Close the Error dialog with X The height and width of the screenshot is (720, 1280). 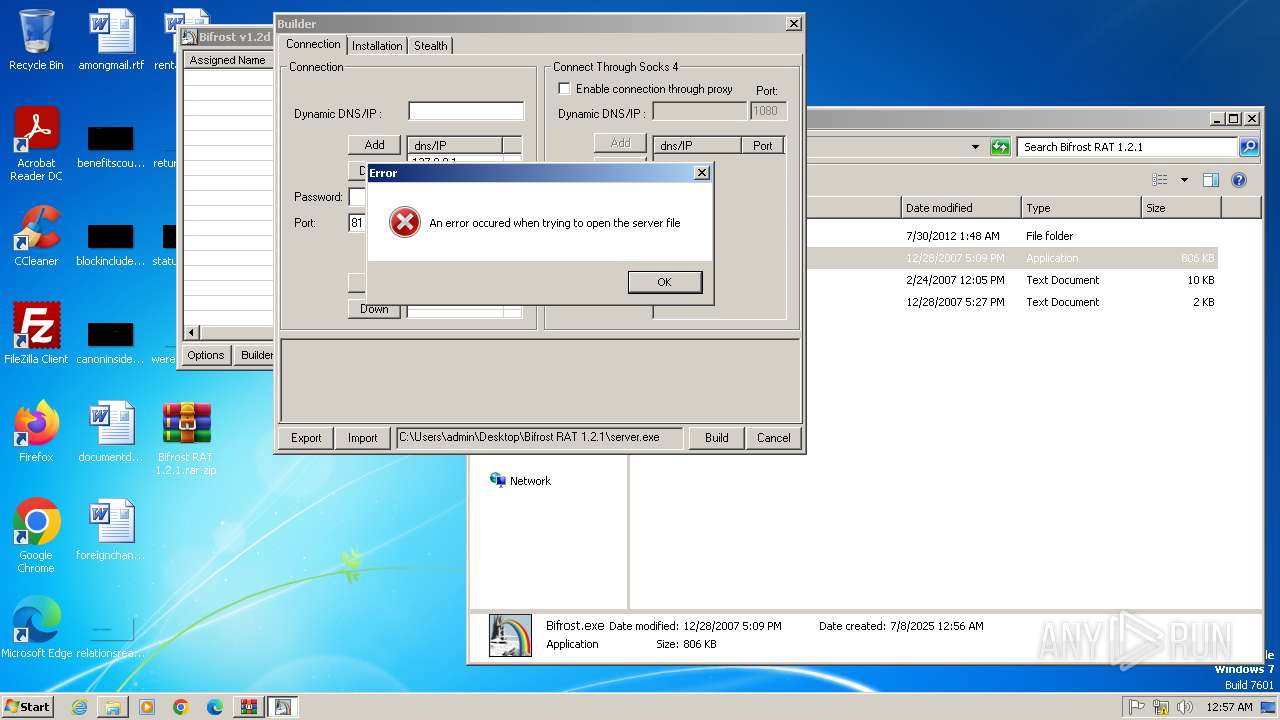point(702,172)
